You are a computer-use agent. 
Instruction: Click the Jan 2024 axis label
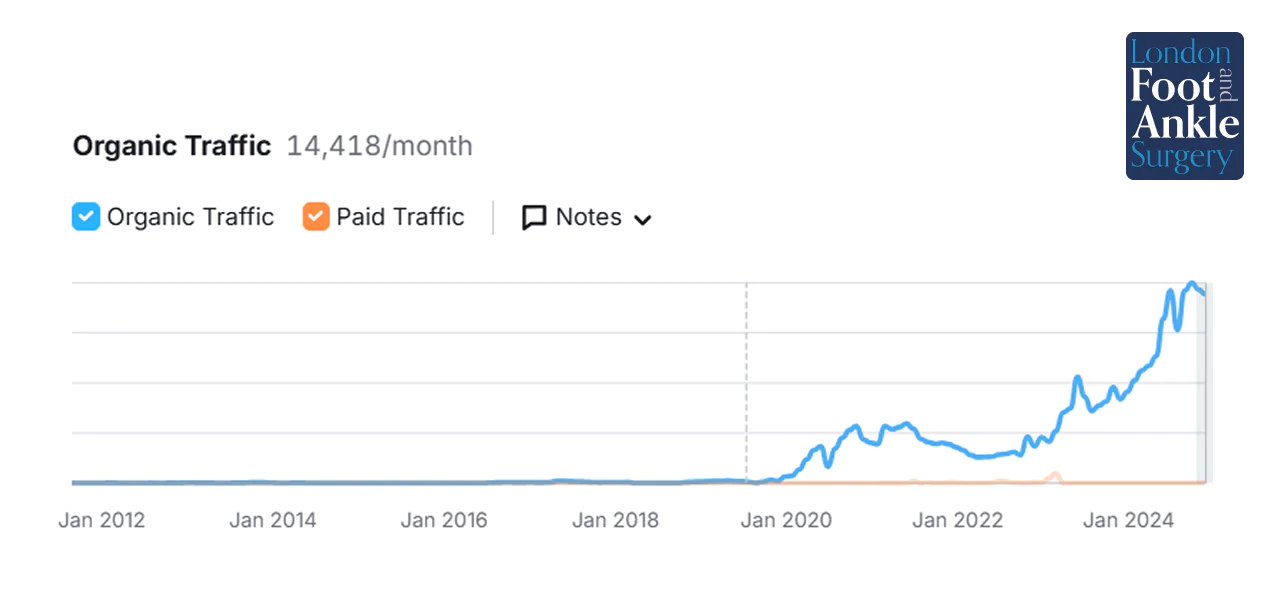tap(1129, 520)
